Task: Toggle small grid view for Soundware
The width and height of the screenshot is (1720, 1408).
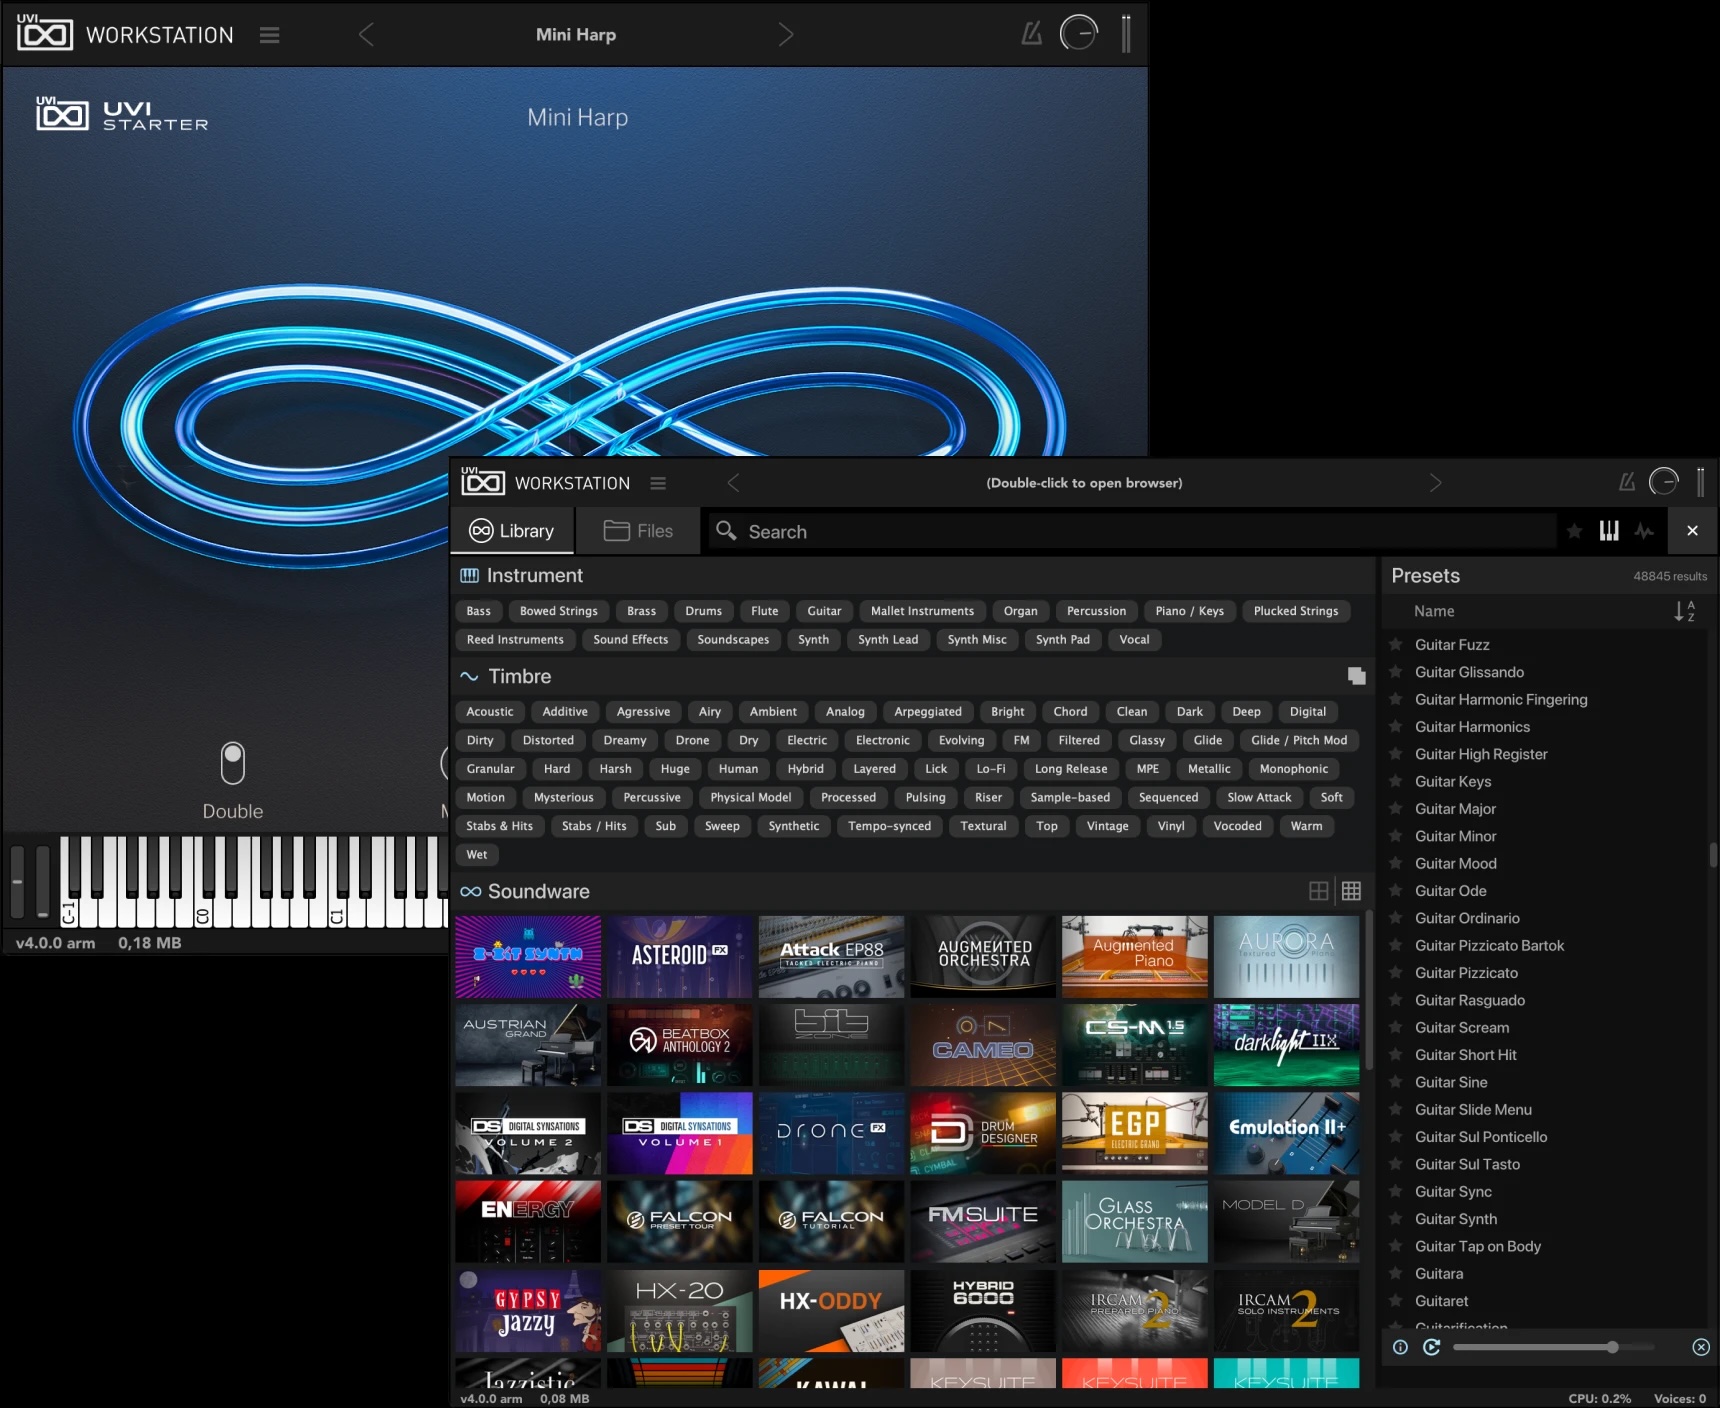Action: [x=1352, y=891]
